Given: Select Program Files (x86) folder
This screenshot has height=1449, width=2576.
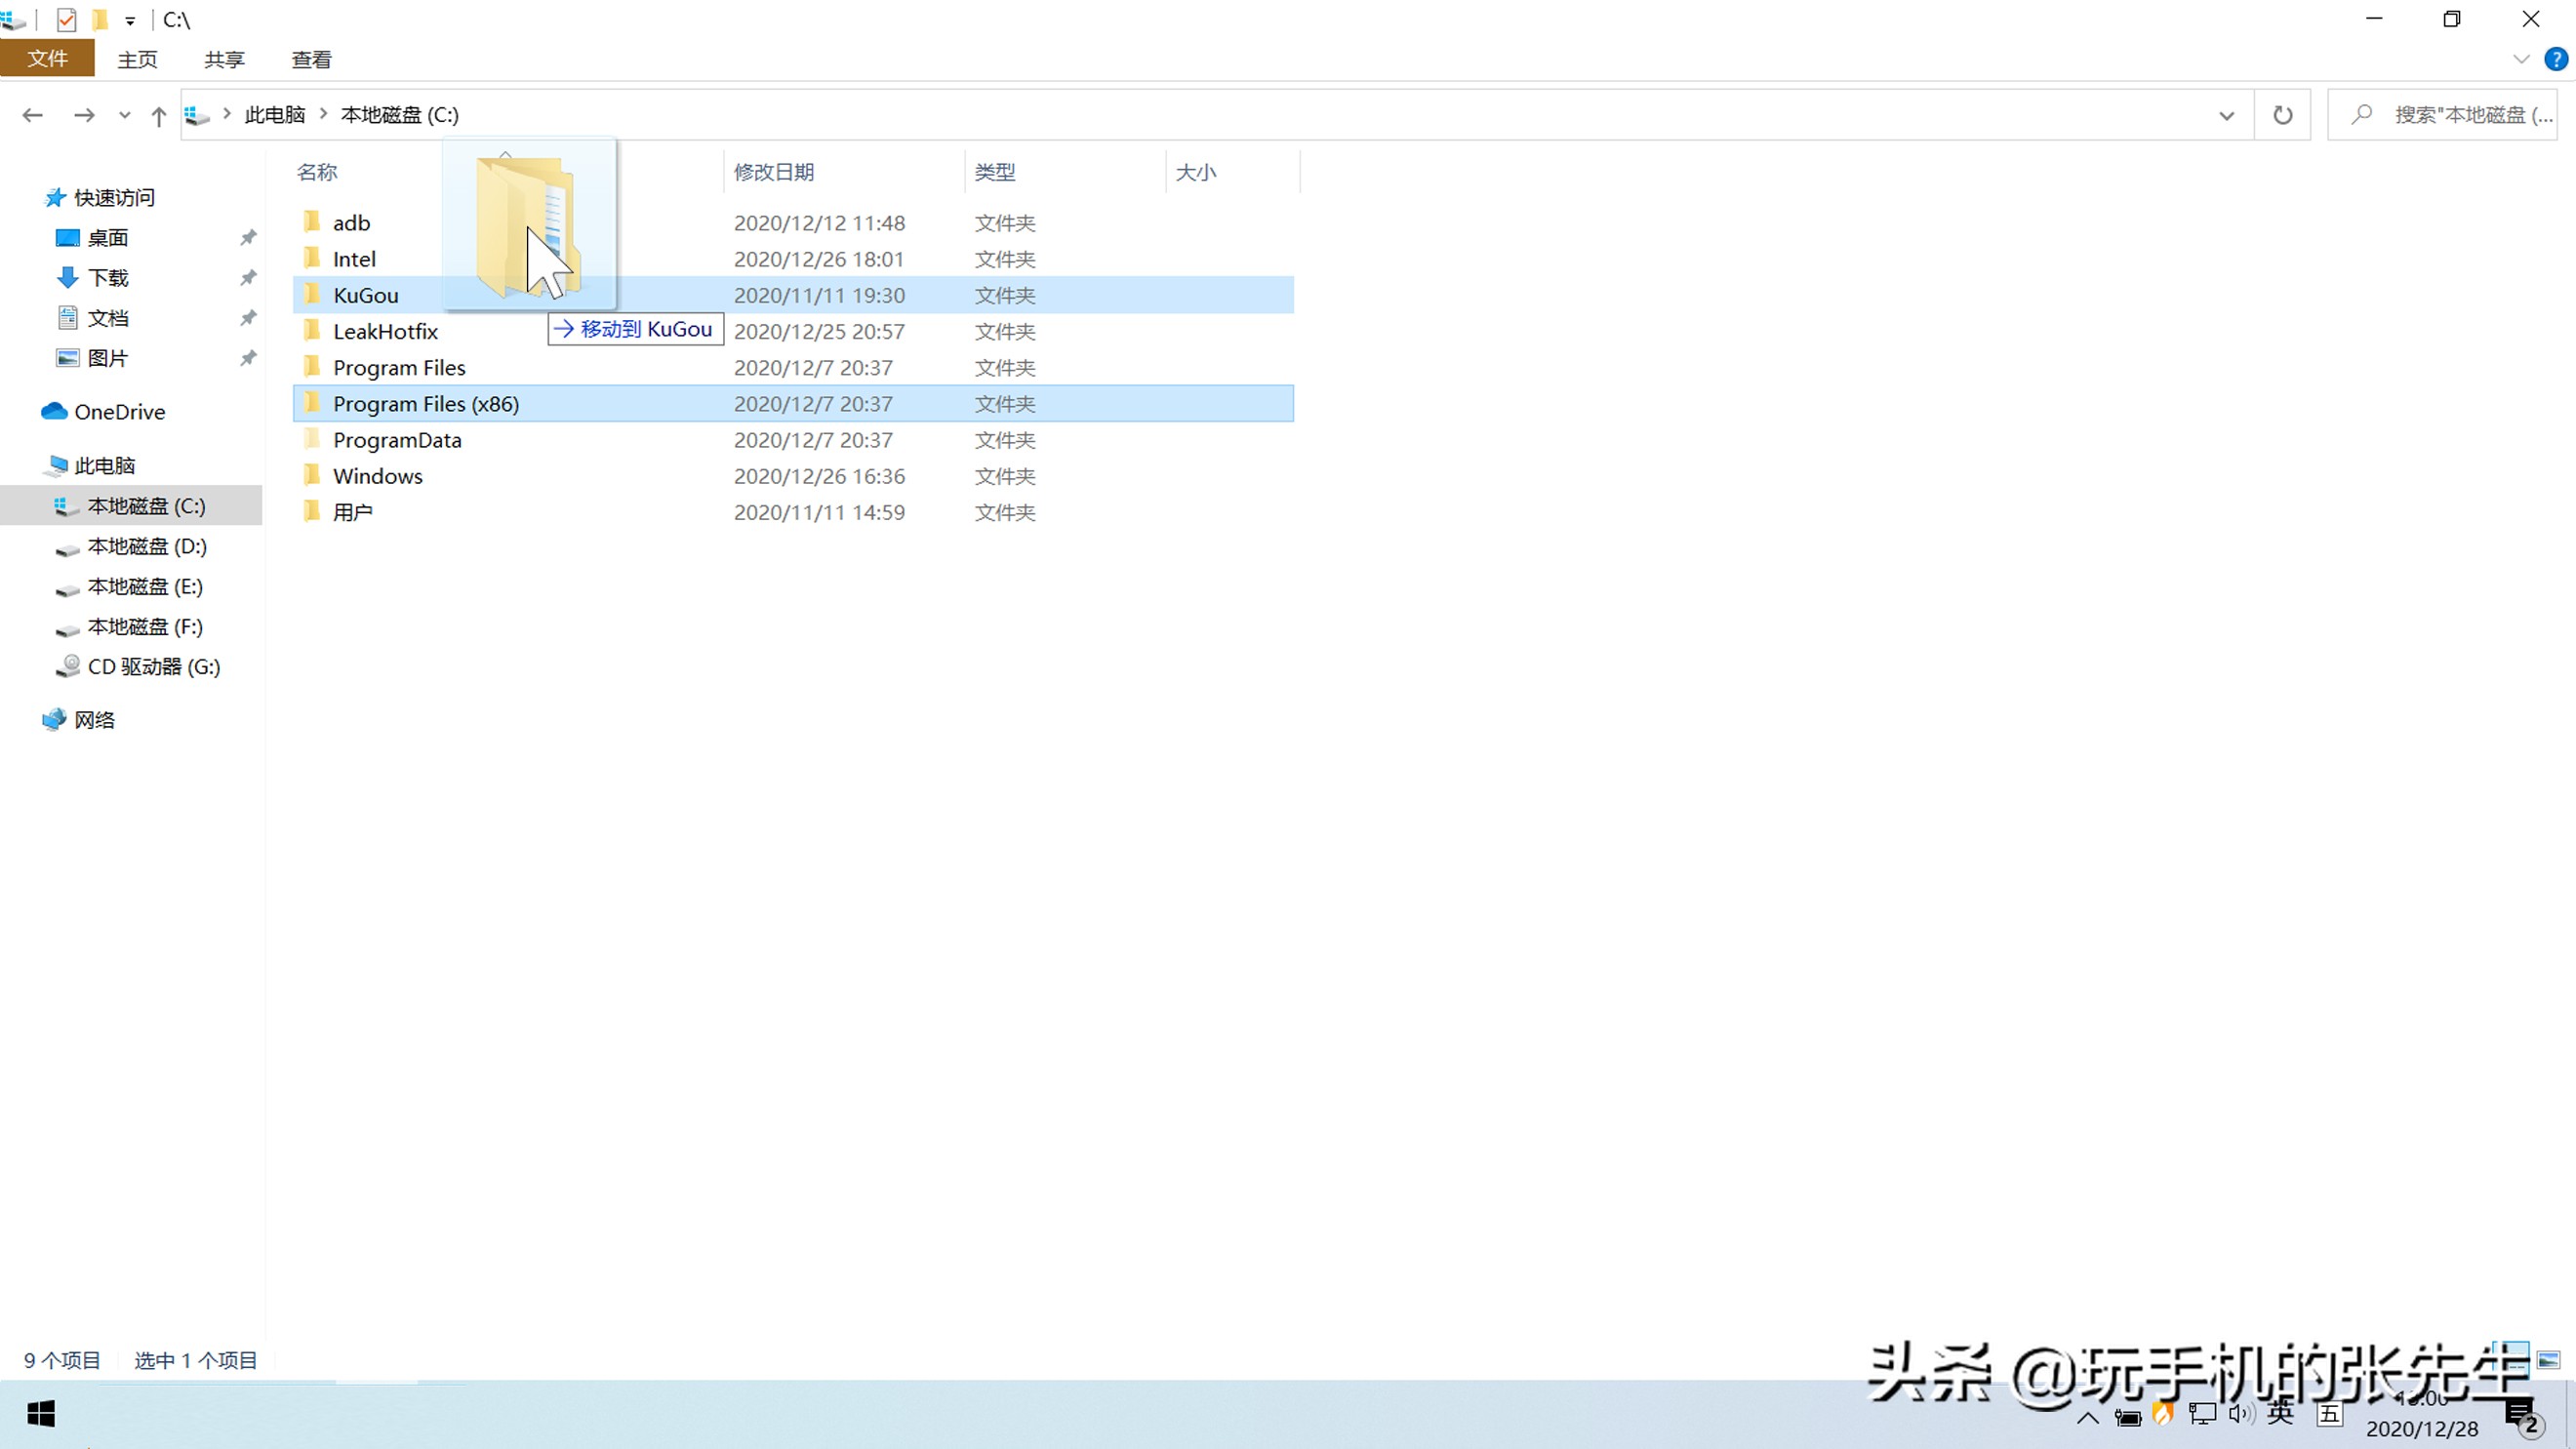Looking at the screenshot, I should point(424,403).
